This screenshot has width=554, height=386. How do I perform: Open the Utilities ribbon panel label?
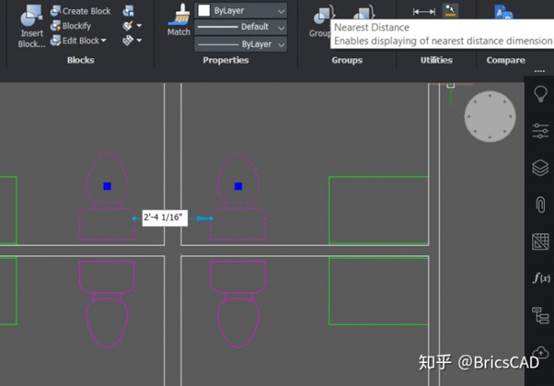click(436, 60)
